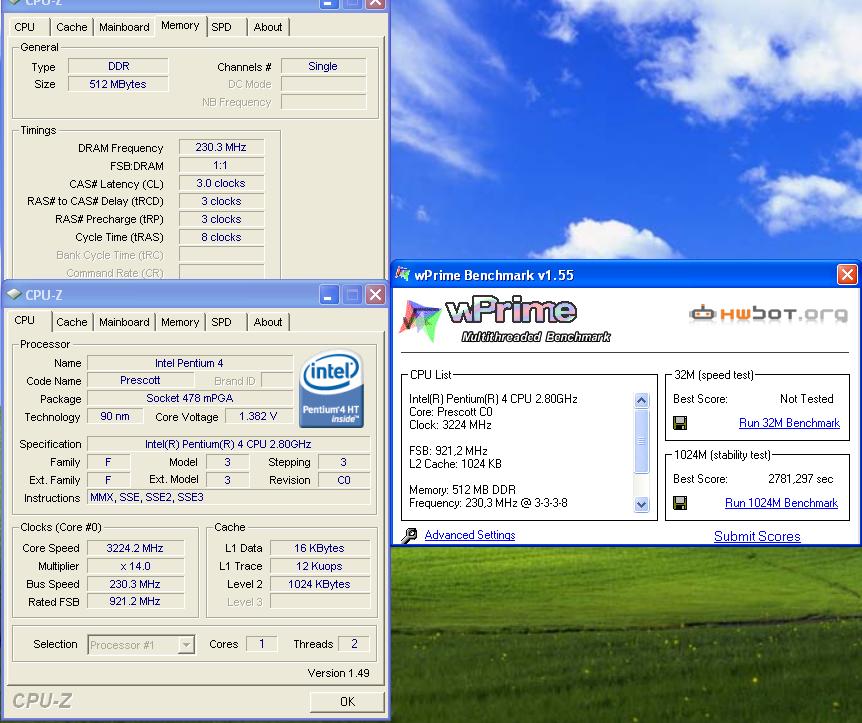Click the L1 Trace value 12 Kuops
Screen dimensions: 862x723
pyautogui.click(x=319, y=566)
